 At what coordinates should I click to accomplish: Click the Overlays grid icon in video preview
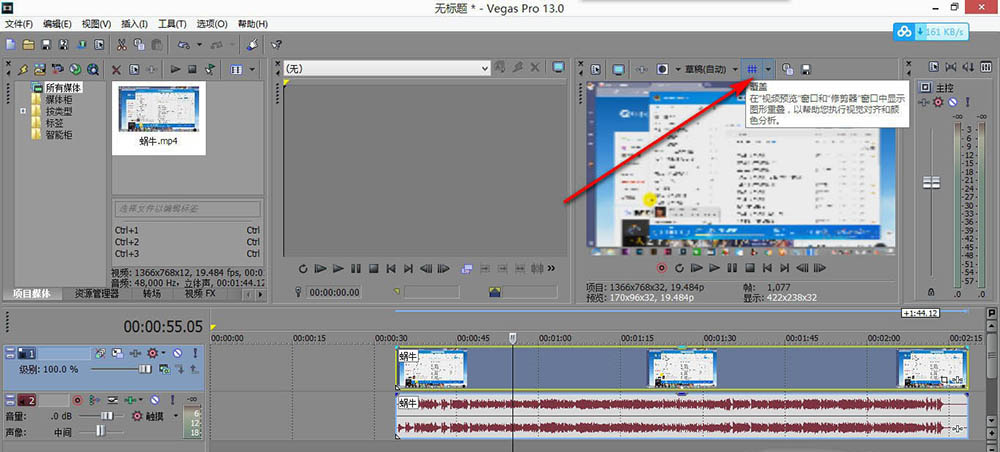point(751,68)
